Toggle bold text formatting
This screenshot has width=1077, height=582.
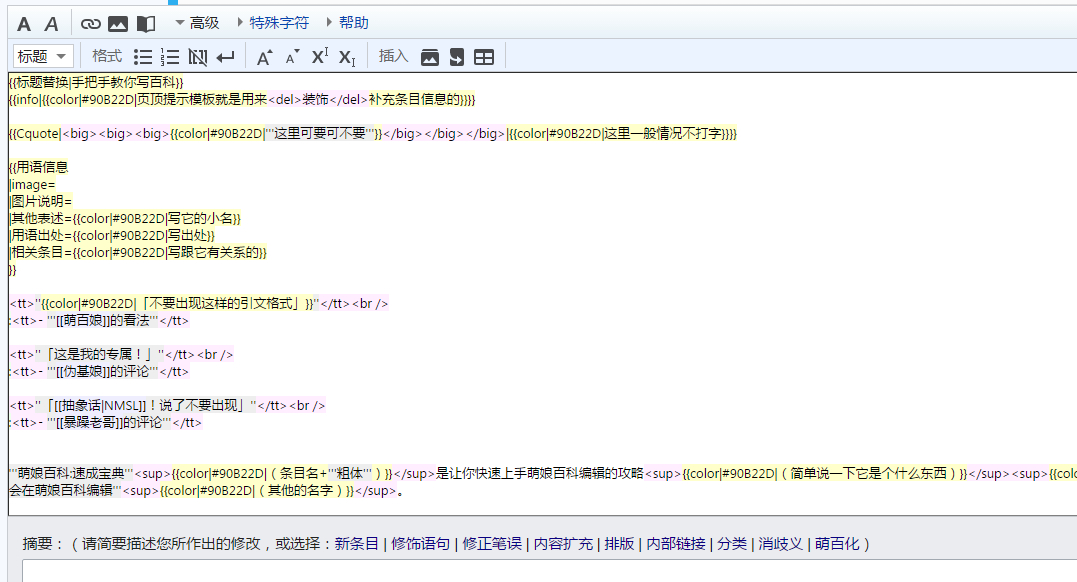pos(24,23)
